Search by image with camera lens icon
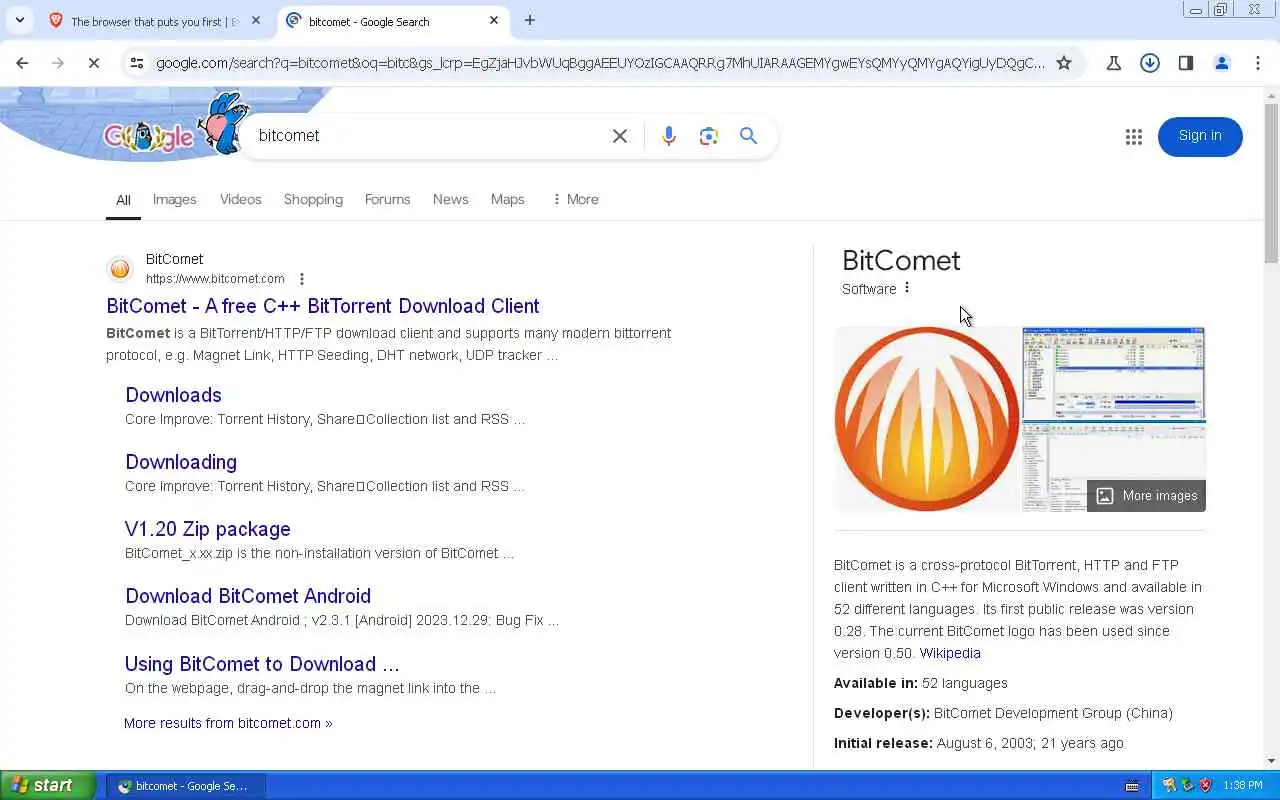 pyautogui.click(x=709, y=136)
